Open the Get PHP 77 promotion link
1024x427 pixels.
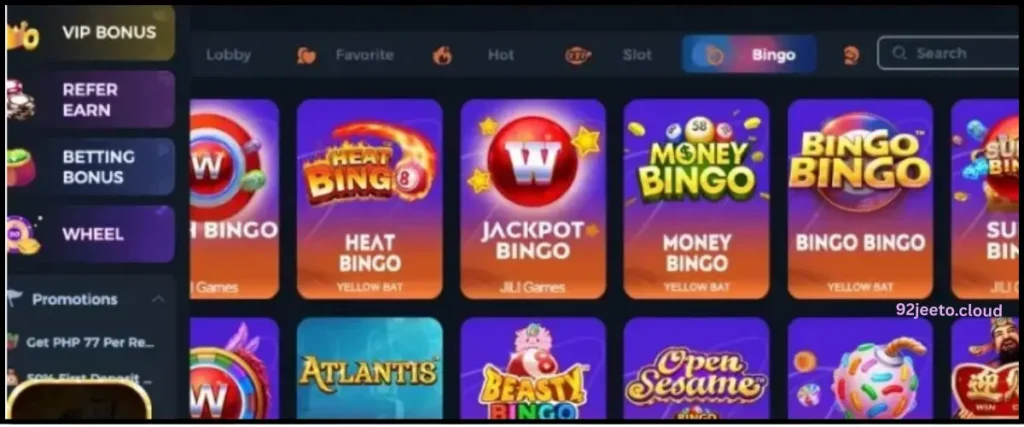(x=90, y=341)
